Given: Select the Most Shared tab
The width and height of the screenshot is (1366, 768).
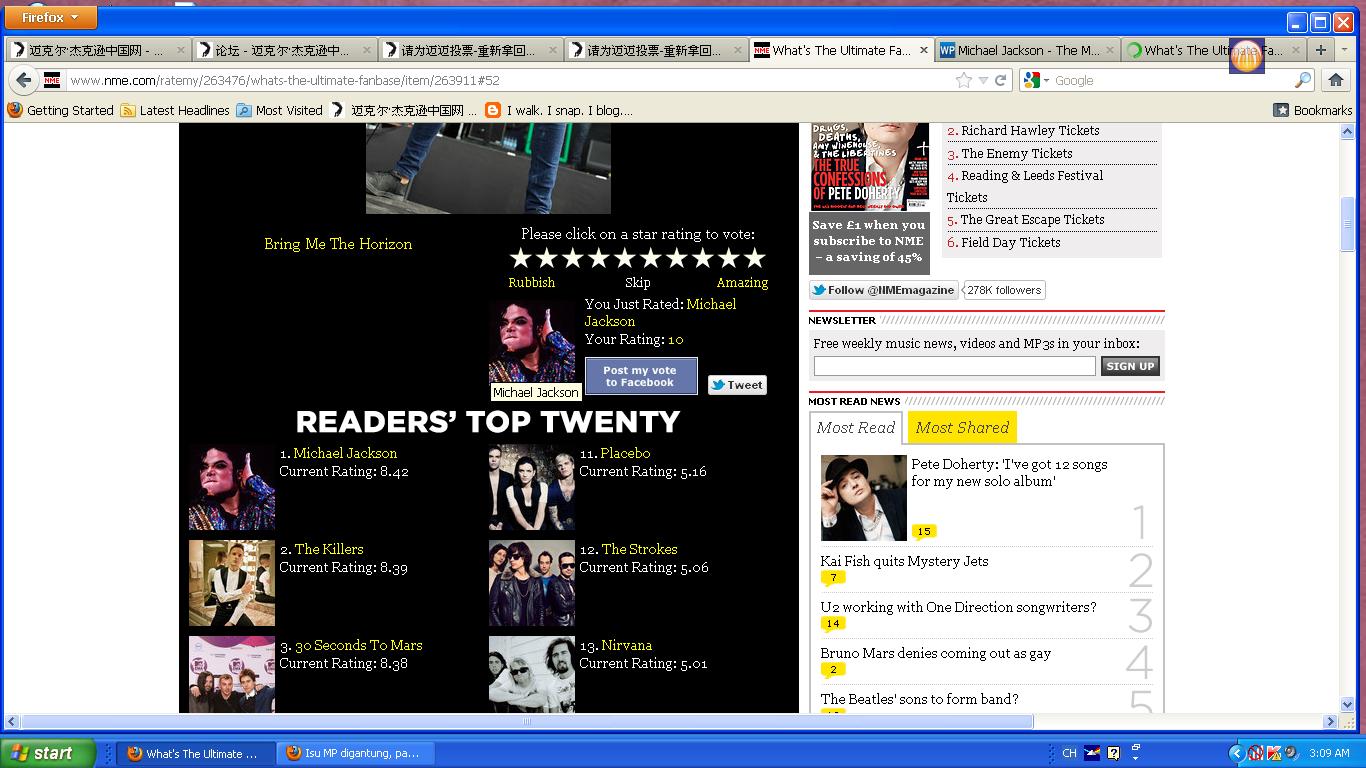Looking at the screenshot, I should (962, 427).
